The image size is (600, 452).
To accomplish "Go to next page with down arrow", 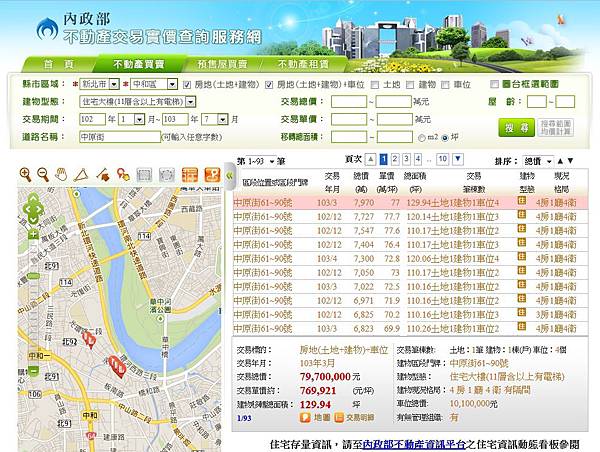I will click(458, 159).
